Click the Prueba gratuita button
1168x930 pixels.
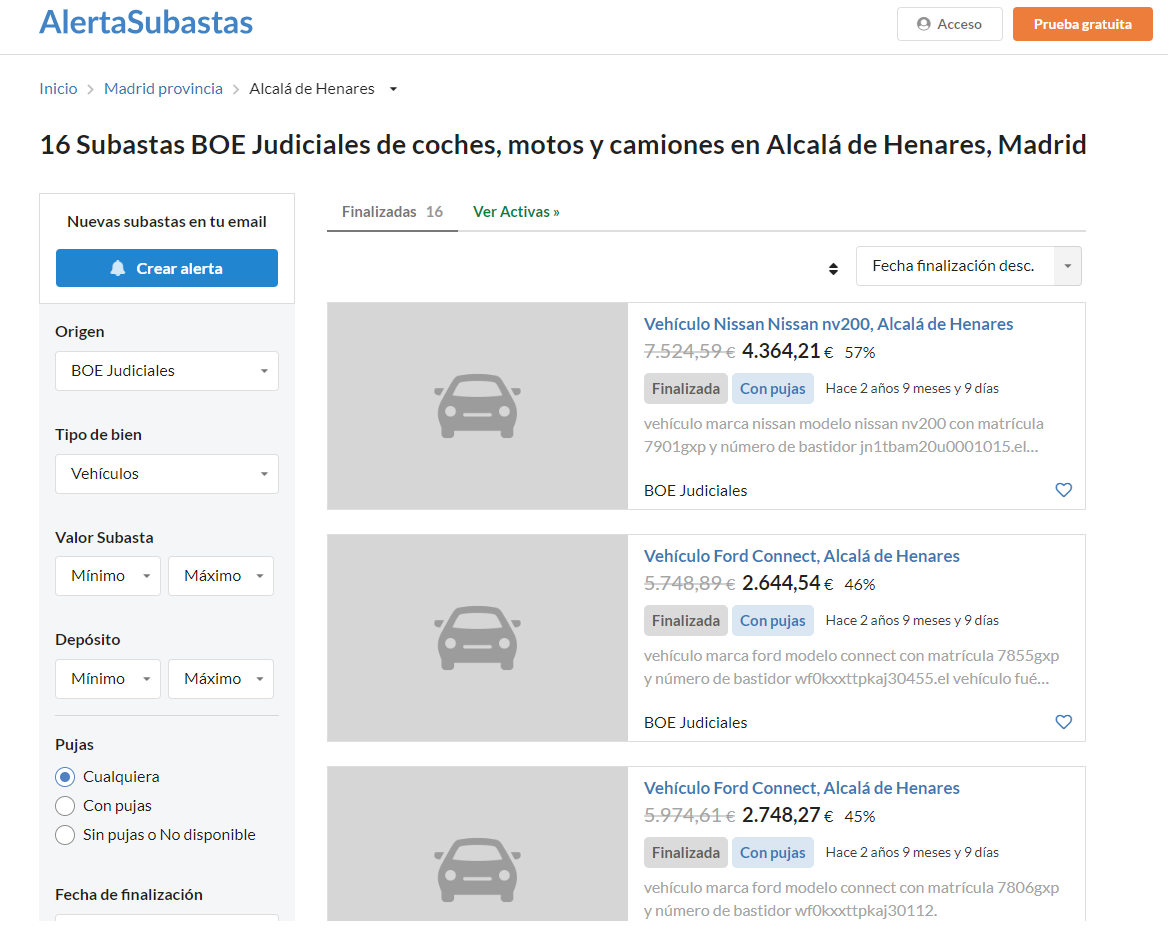[x=1082, y=24]
